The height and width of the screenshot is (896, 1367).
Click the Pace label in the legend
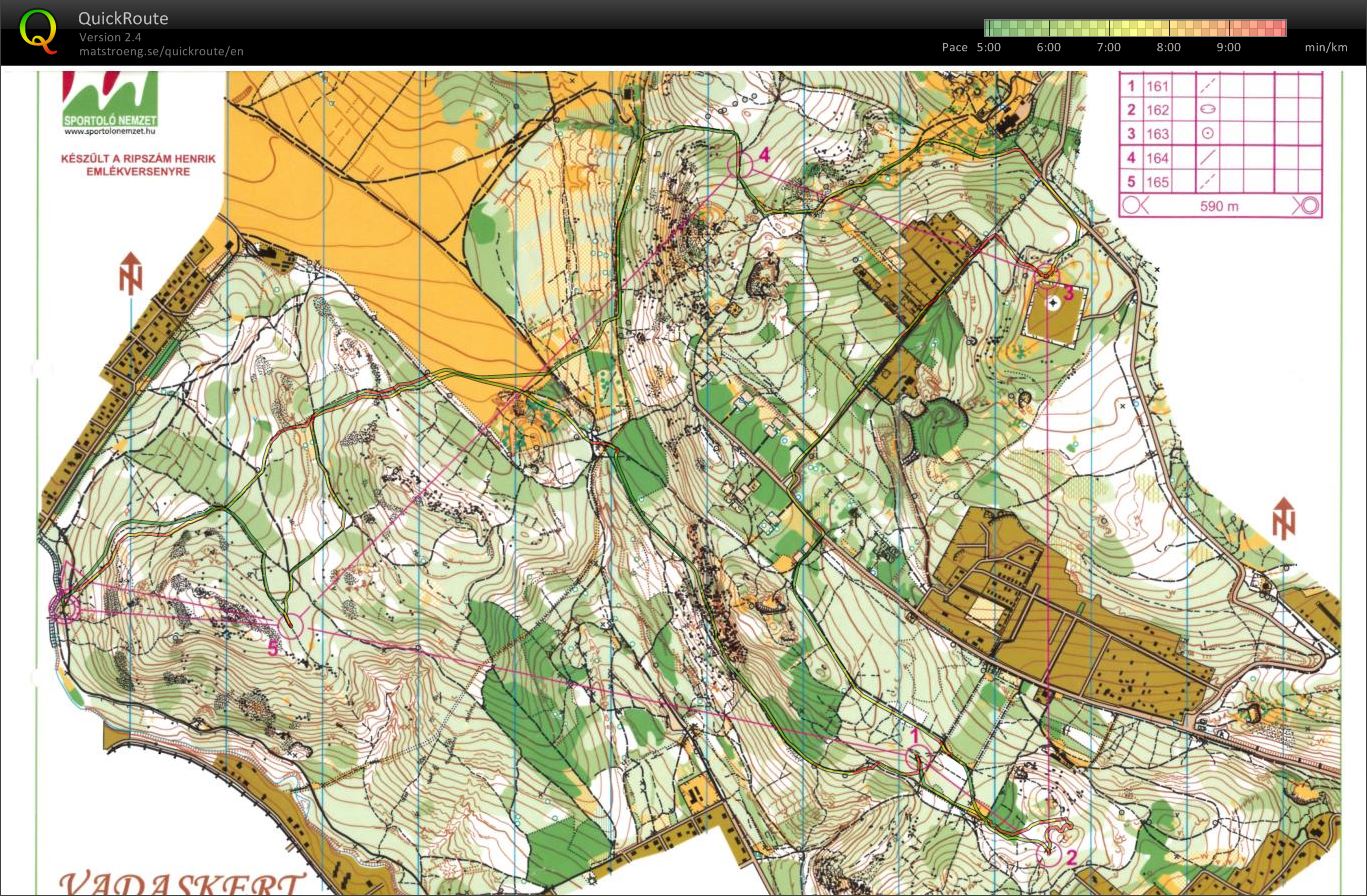(955, 47)
